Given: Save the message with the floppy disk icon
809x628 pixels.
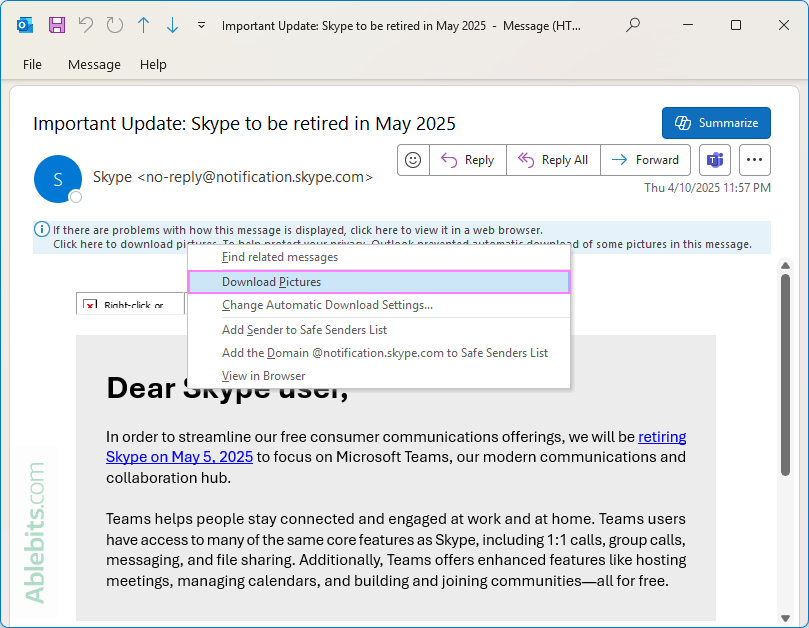Looking at the screenshot, I should pyautogui.click(x=57, y=25).
